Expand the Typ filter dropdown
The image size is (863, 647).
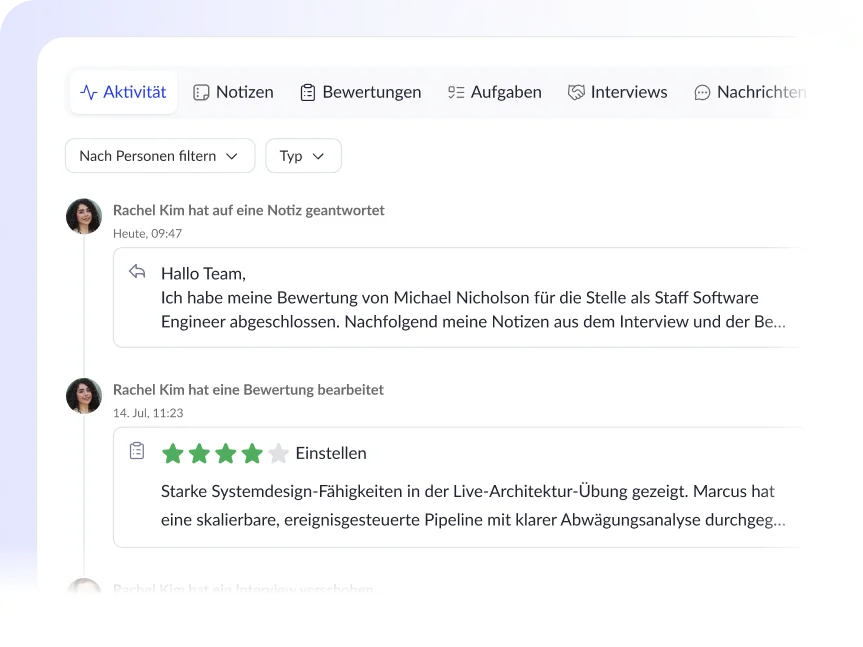pyautogui.click(x=303, y=156)
